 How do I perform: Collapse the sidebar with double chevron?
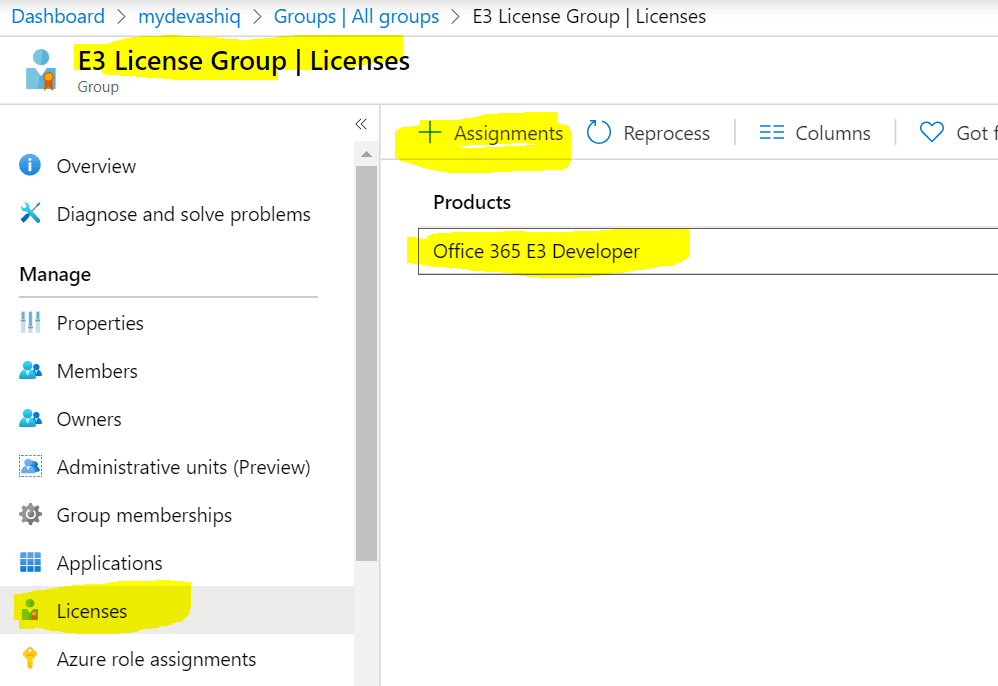click(x=361, y=124)
